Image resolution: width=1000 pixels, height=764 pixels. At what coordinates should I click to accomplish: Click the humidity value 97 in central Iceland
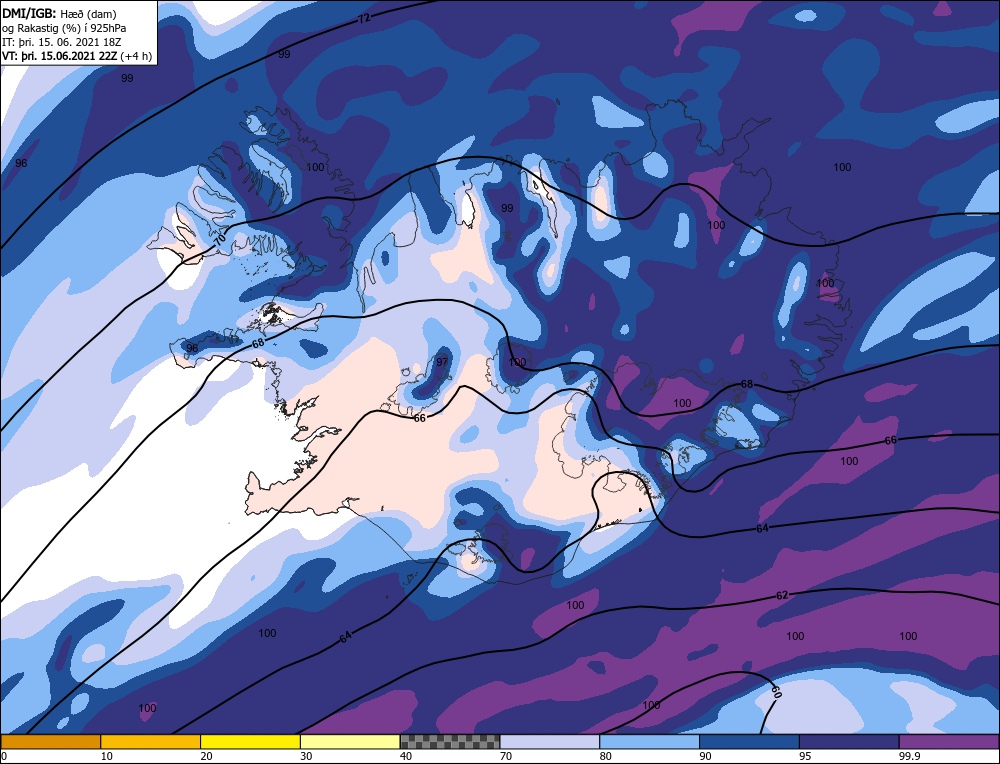[x=442, y=362]
